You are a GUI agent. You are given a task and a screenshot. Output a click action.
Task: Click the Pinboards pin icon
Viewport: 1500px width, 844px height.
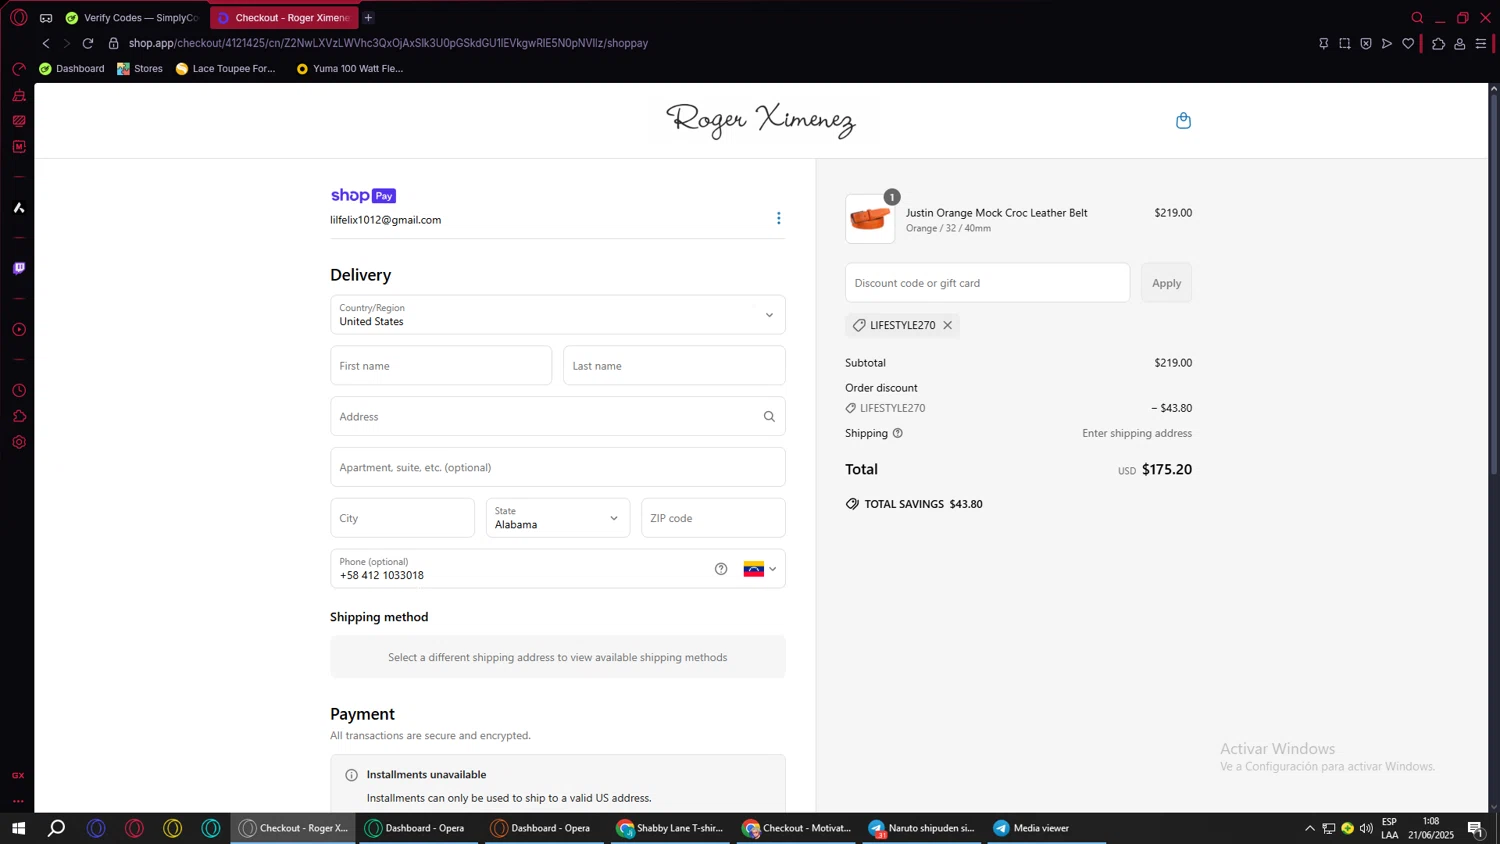click(1323, 43)
